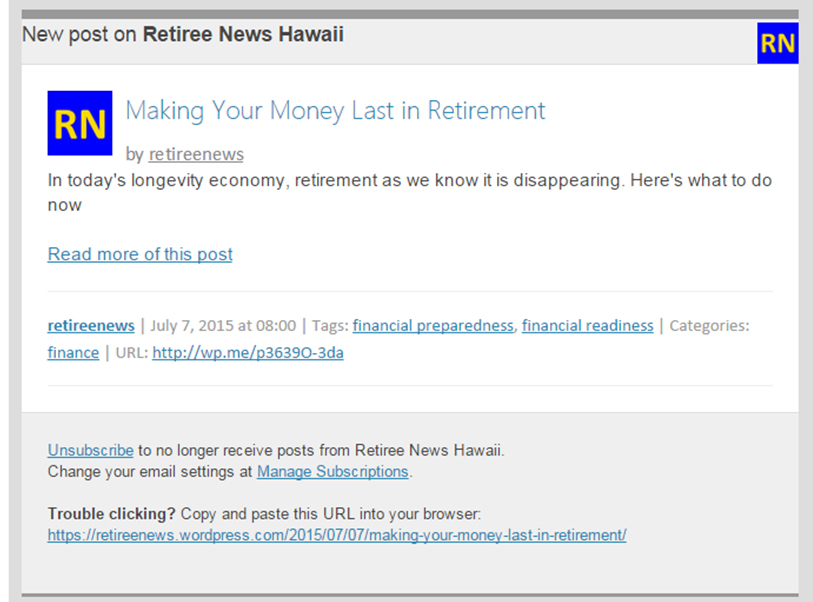Open the 'Making Your Money Last in Retirement' title
Screen dimensions: 813x602
click(335, 110)
